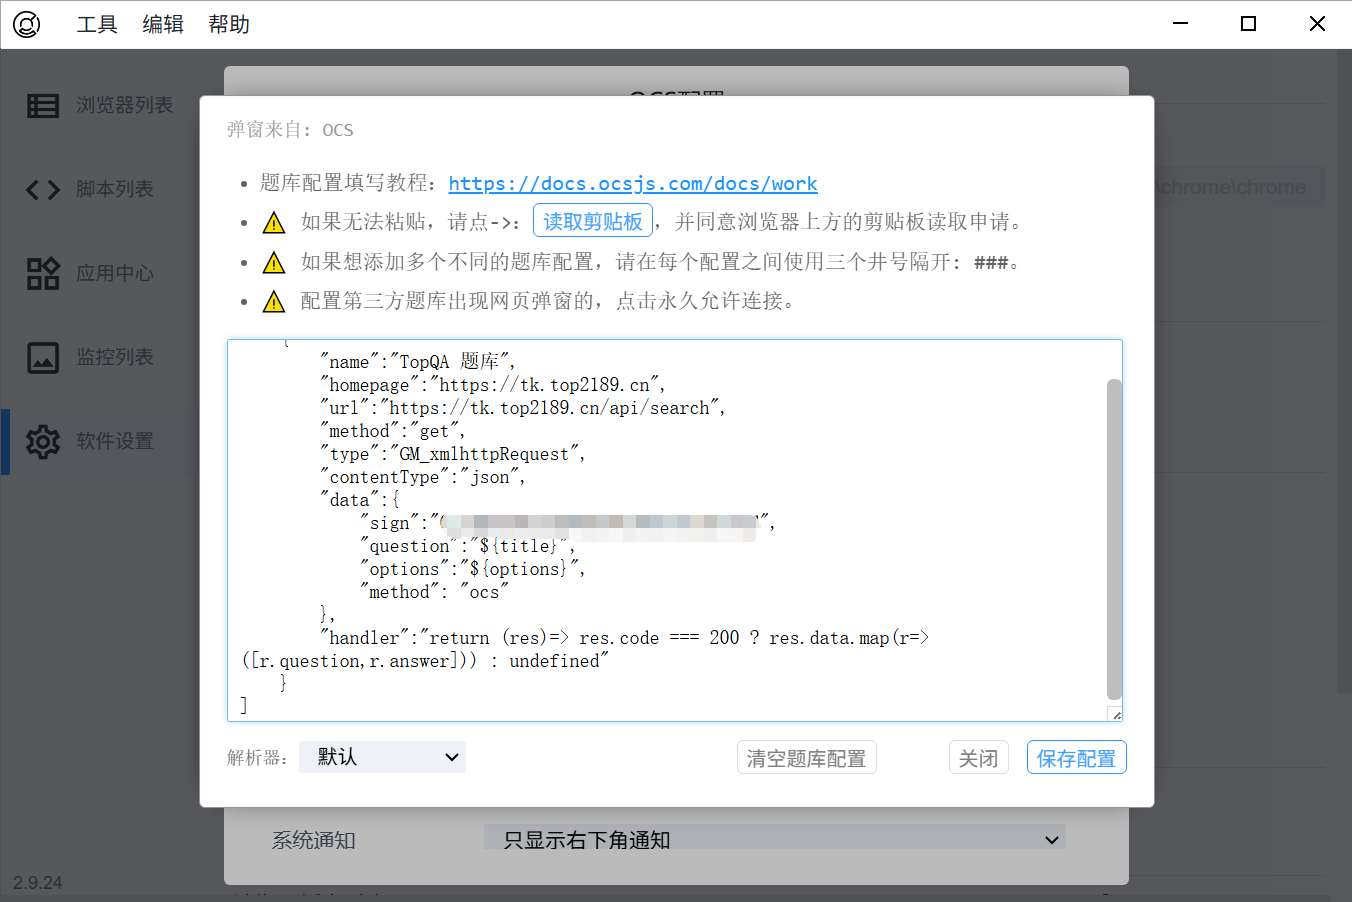This screenshot has width=1352, height=902.
Task: Click the warning icon beside the clipboard tip
Action: [x=274, y=223]
